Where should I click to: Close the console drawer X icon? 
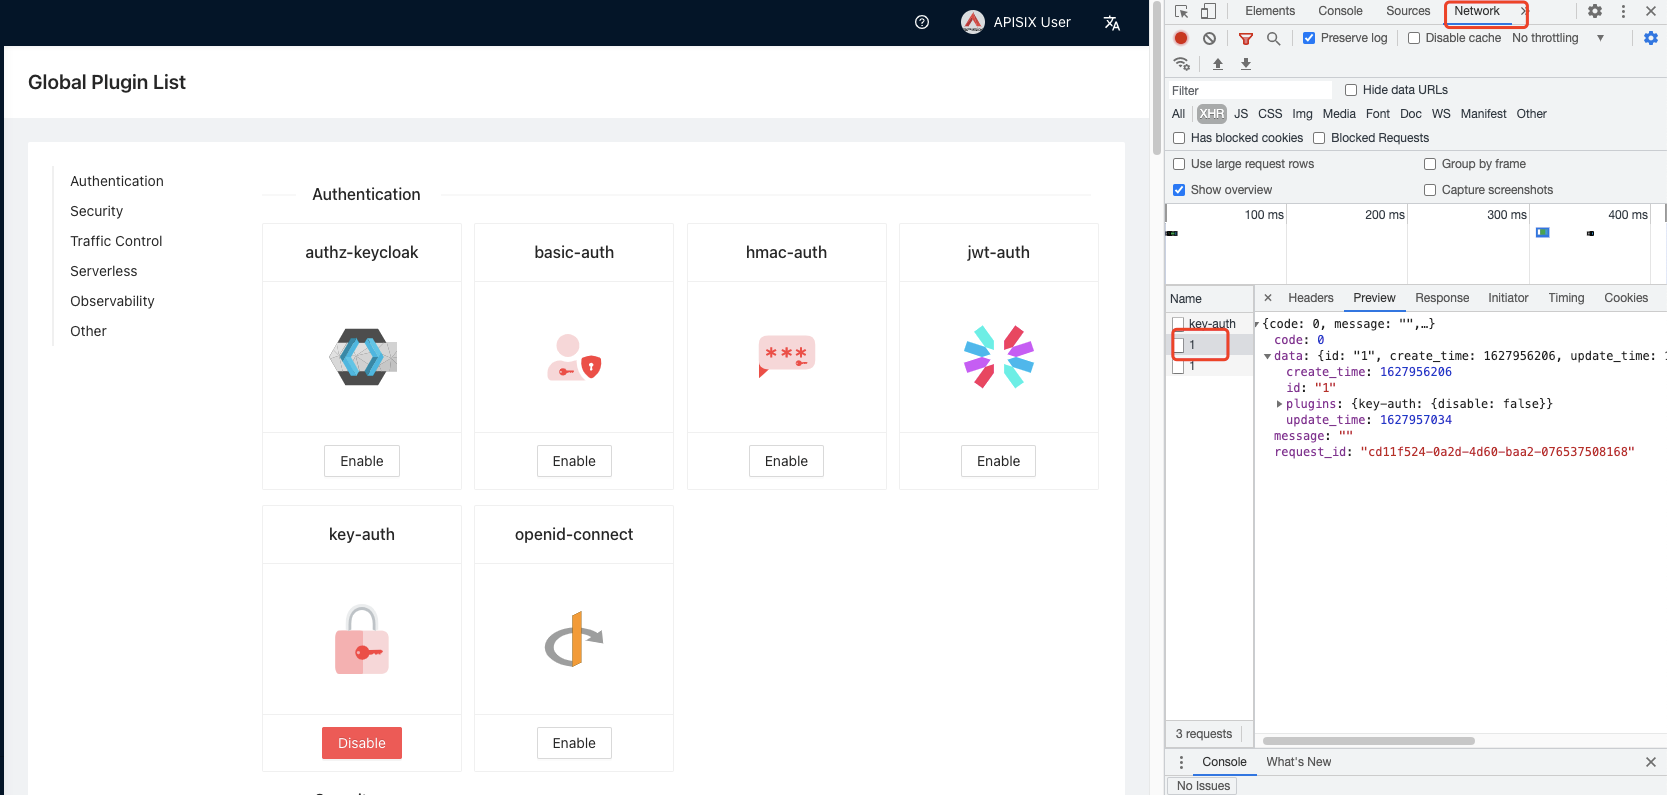[x=1651, y=762]
